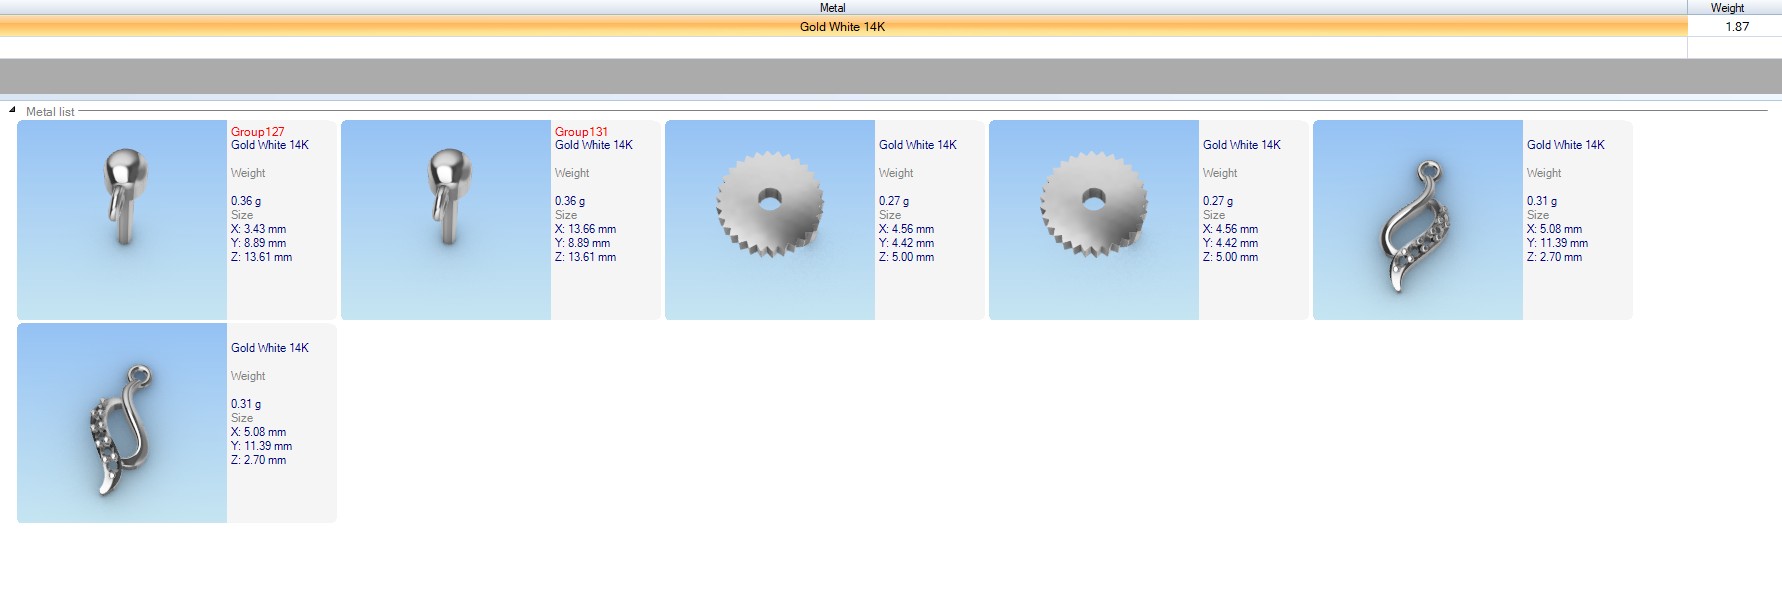Click the empty row under Gold White 14K
Image resolution: width=1782 pixels, height=597 pixels.
[842, 48]
